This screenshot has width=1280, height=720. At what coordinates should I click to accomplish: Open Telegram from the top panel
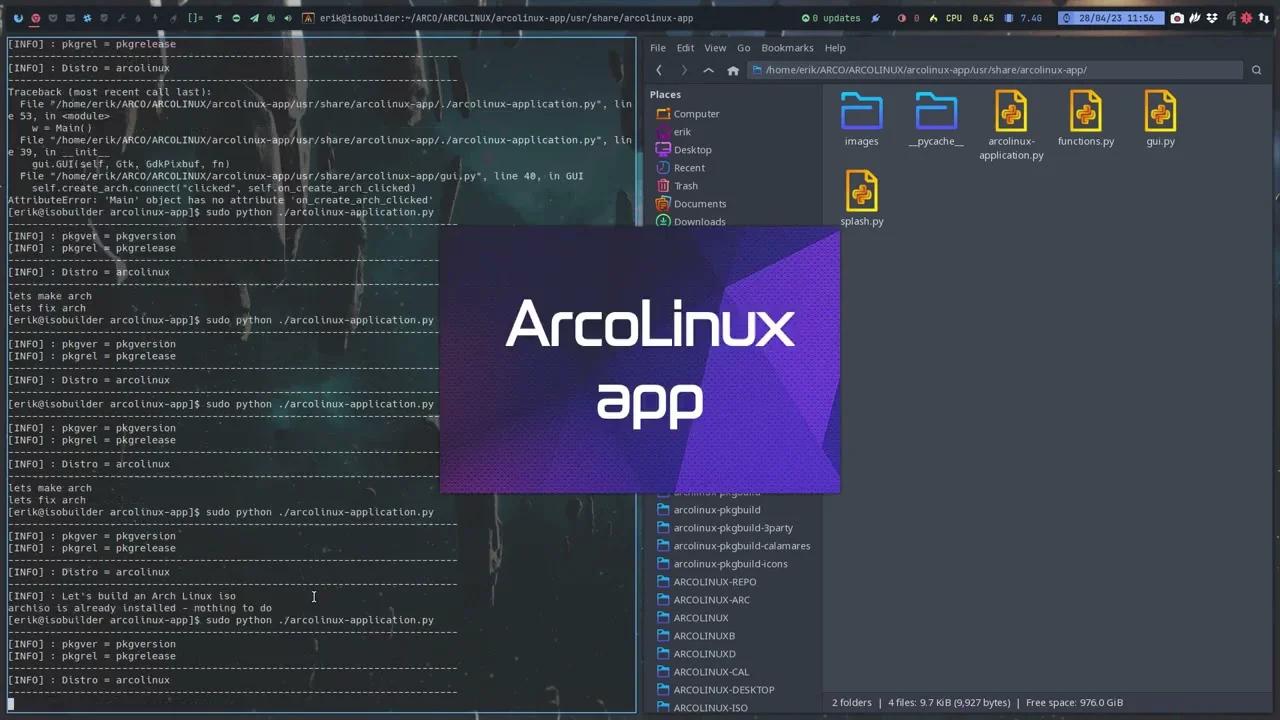click(256, 17)
